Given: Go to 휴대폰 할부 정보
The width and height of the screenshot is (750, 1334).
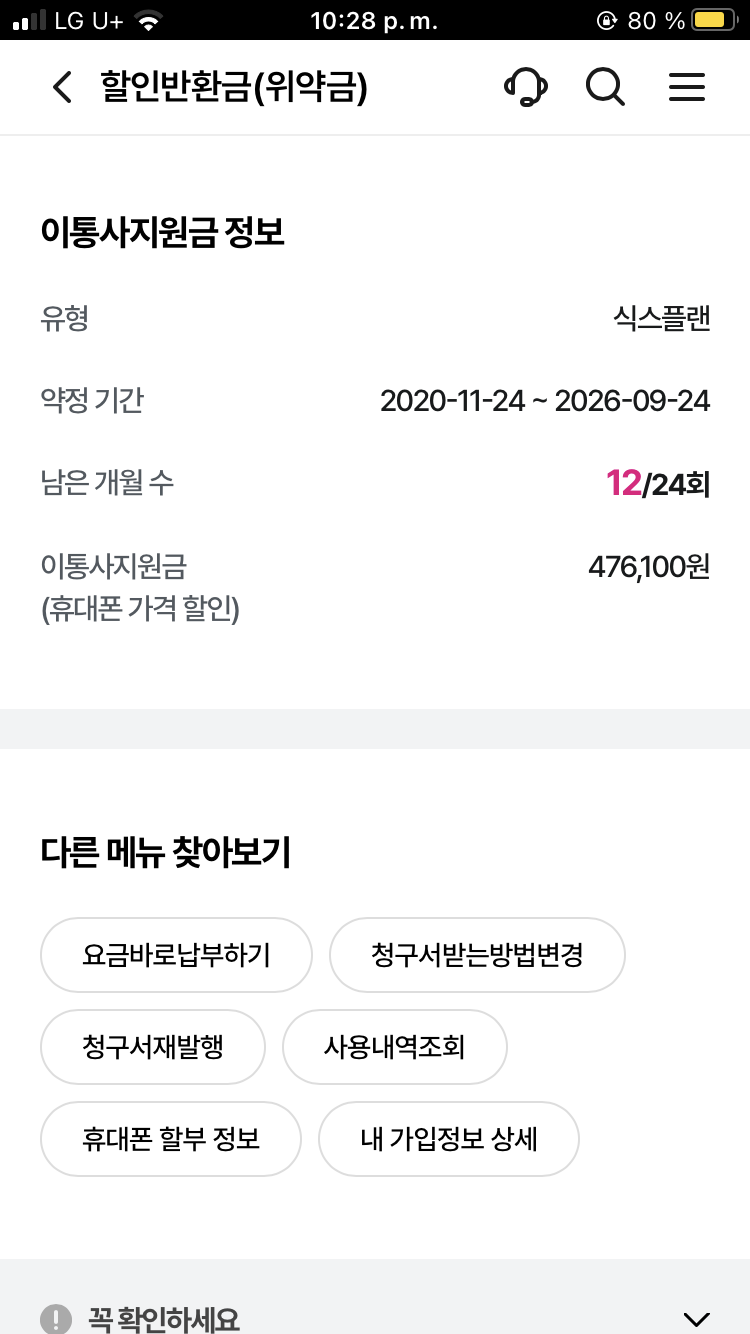Looking at the screenshot, I should (171, 1139).
